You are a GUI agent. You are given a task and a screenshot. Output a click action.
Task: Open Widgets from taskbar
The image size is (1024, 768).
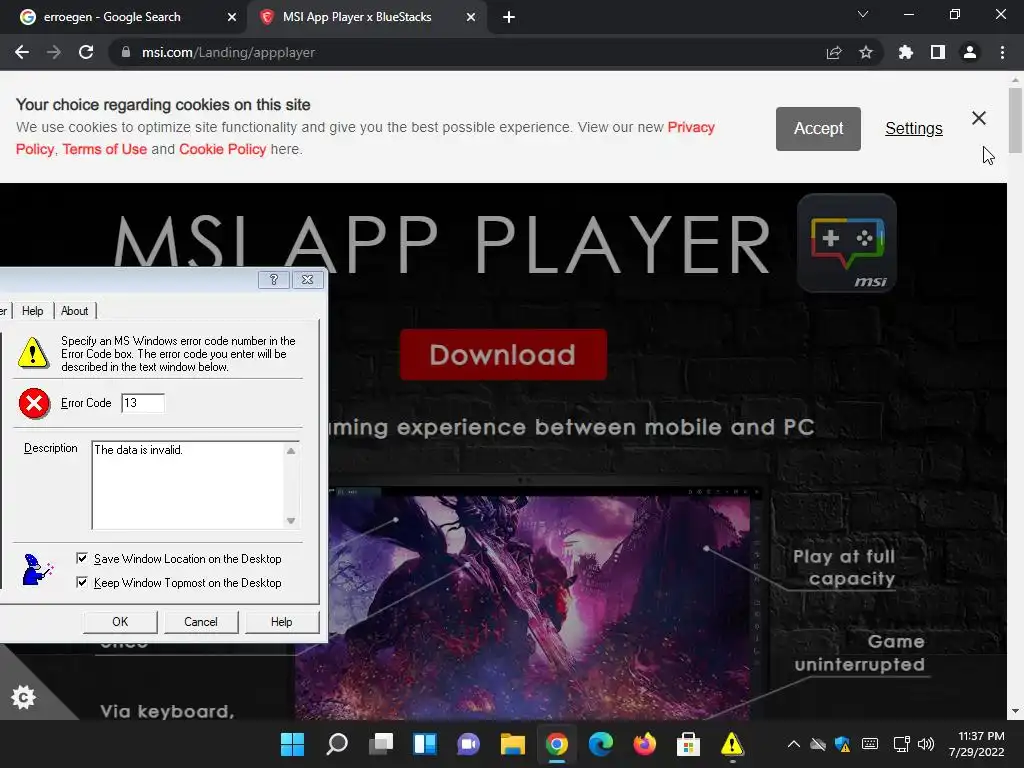coord(424,744)
